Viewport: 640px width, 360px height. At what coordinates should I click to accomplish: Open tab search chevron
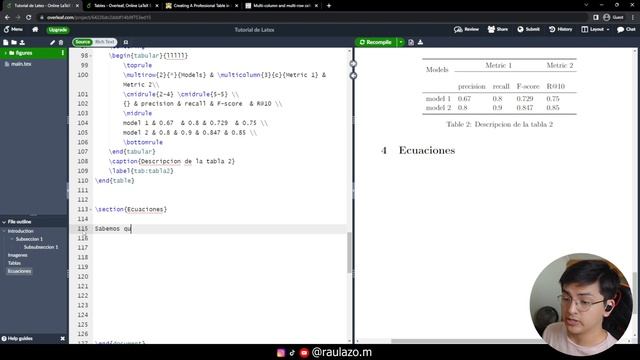(586, 5)
